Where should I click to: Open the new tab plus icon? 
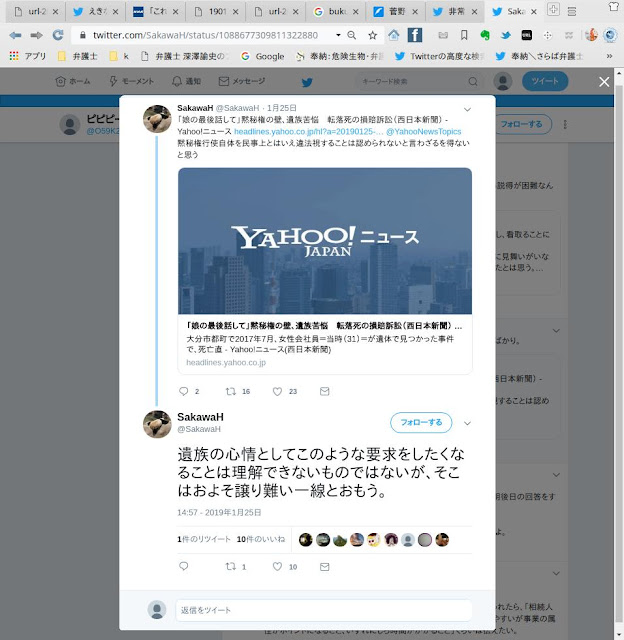553,9
